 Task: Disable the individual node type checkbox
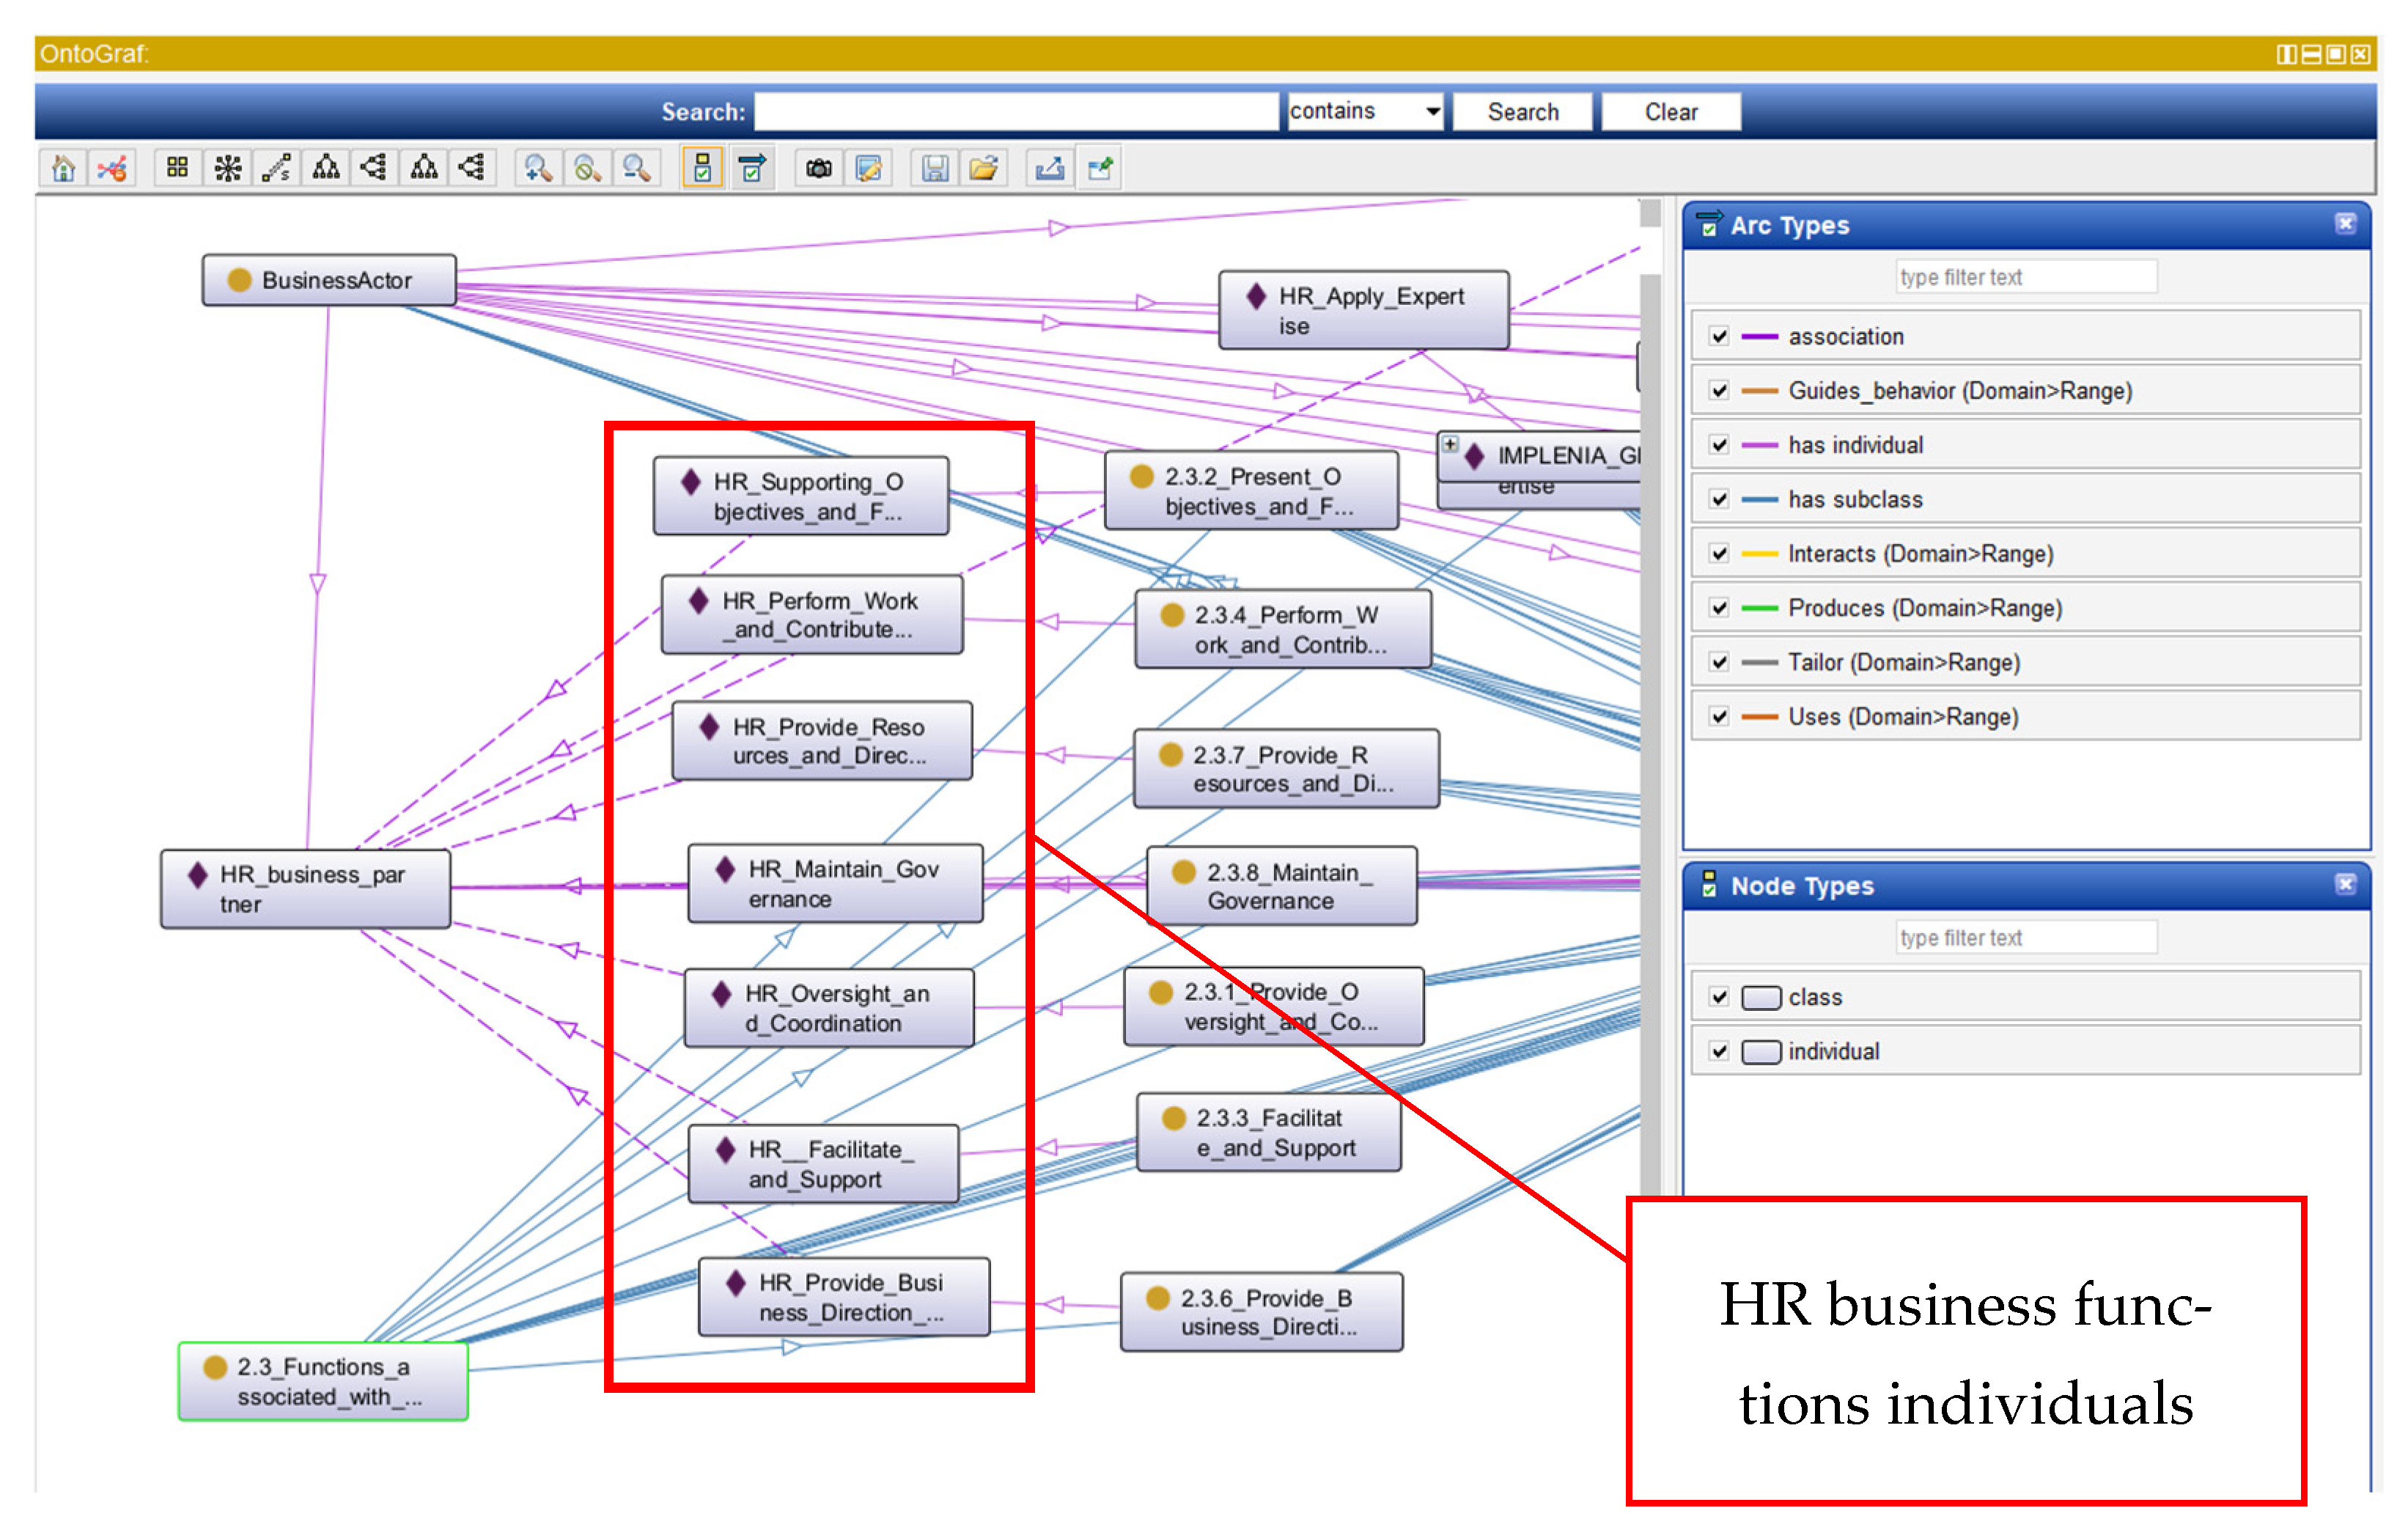coord(1719,1051)
